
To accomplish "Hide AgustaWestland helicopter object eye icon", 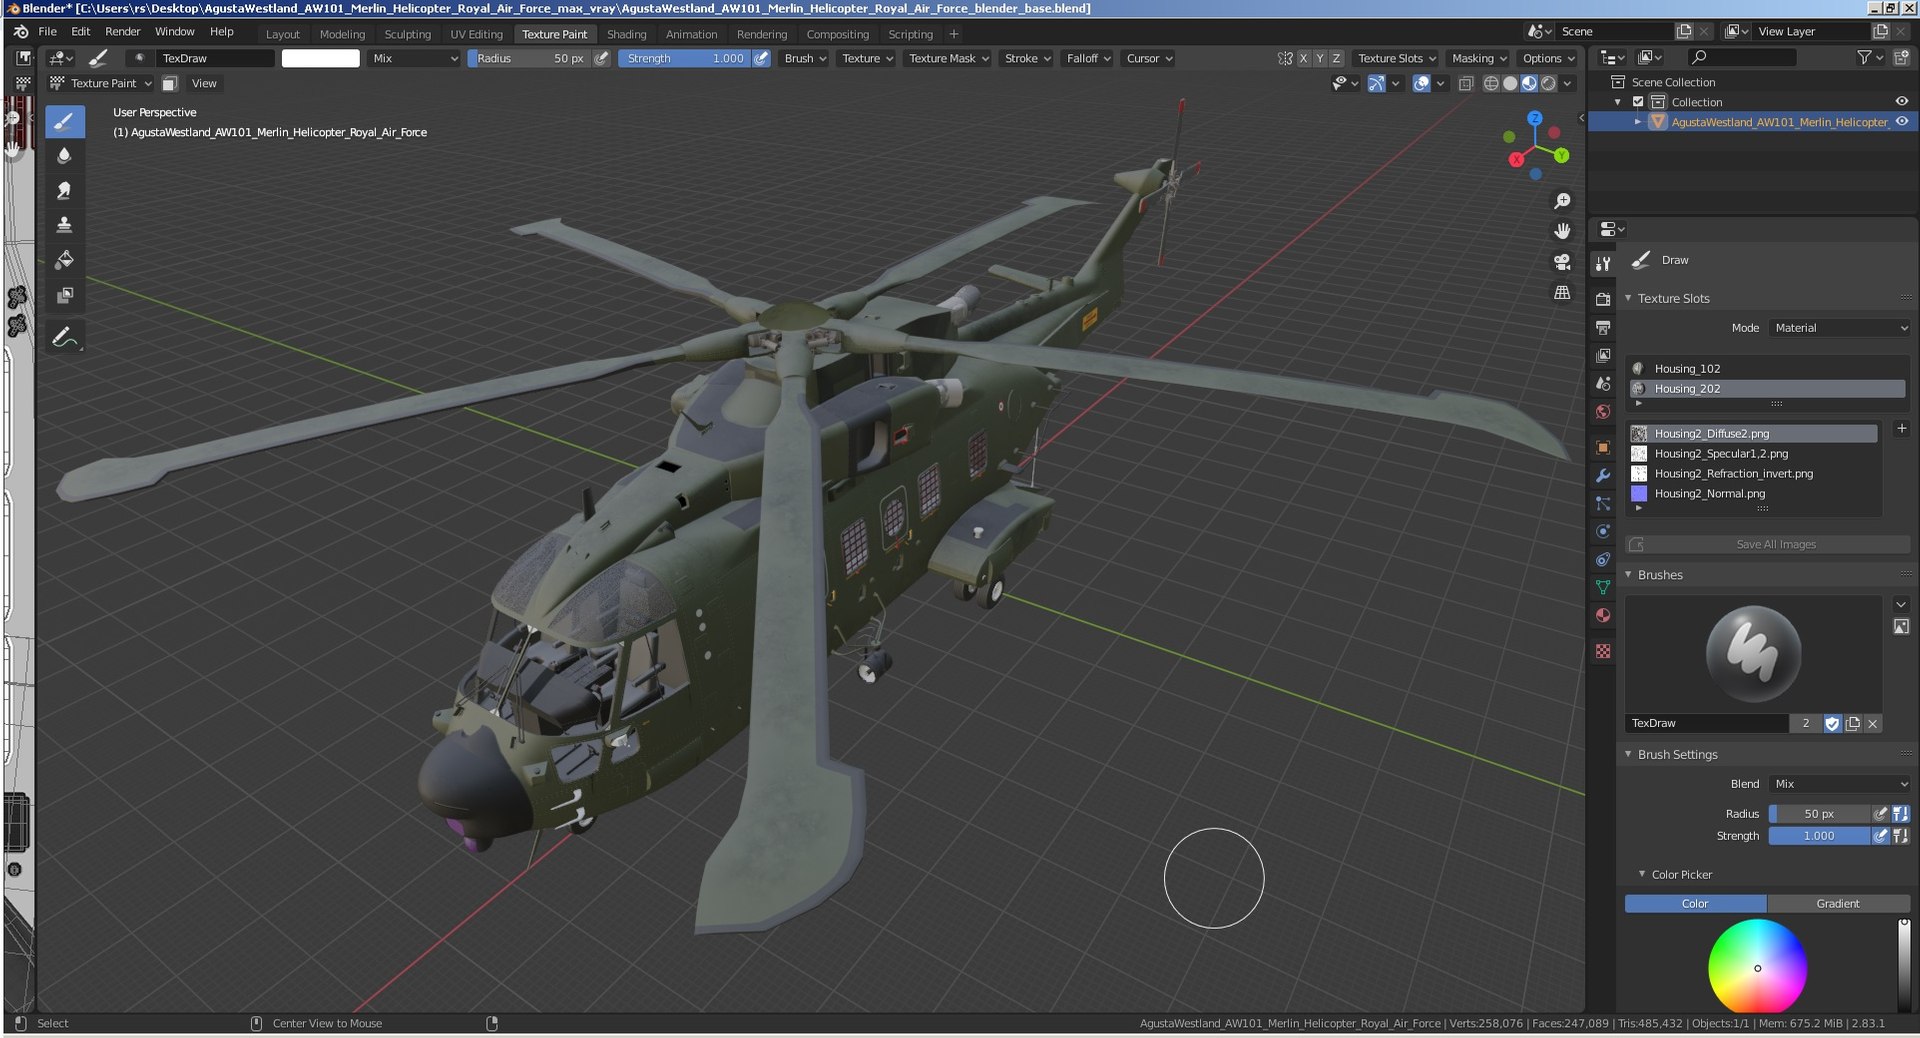I will 1901,122.
